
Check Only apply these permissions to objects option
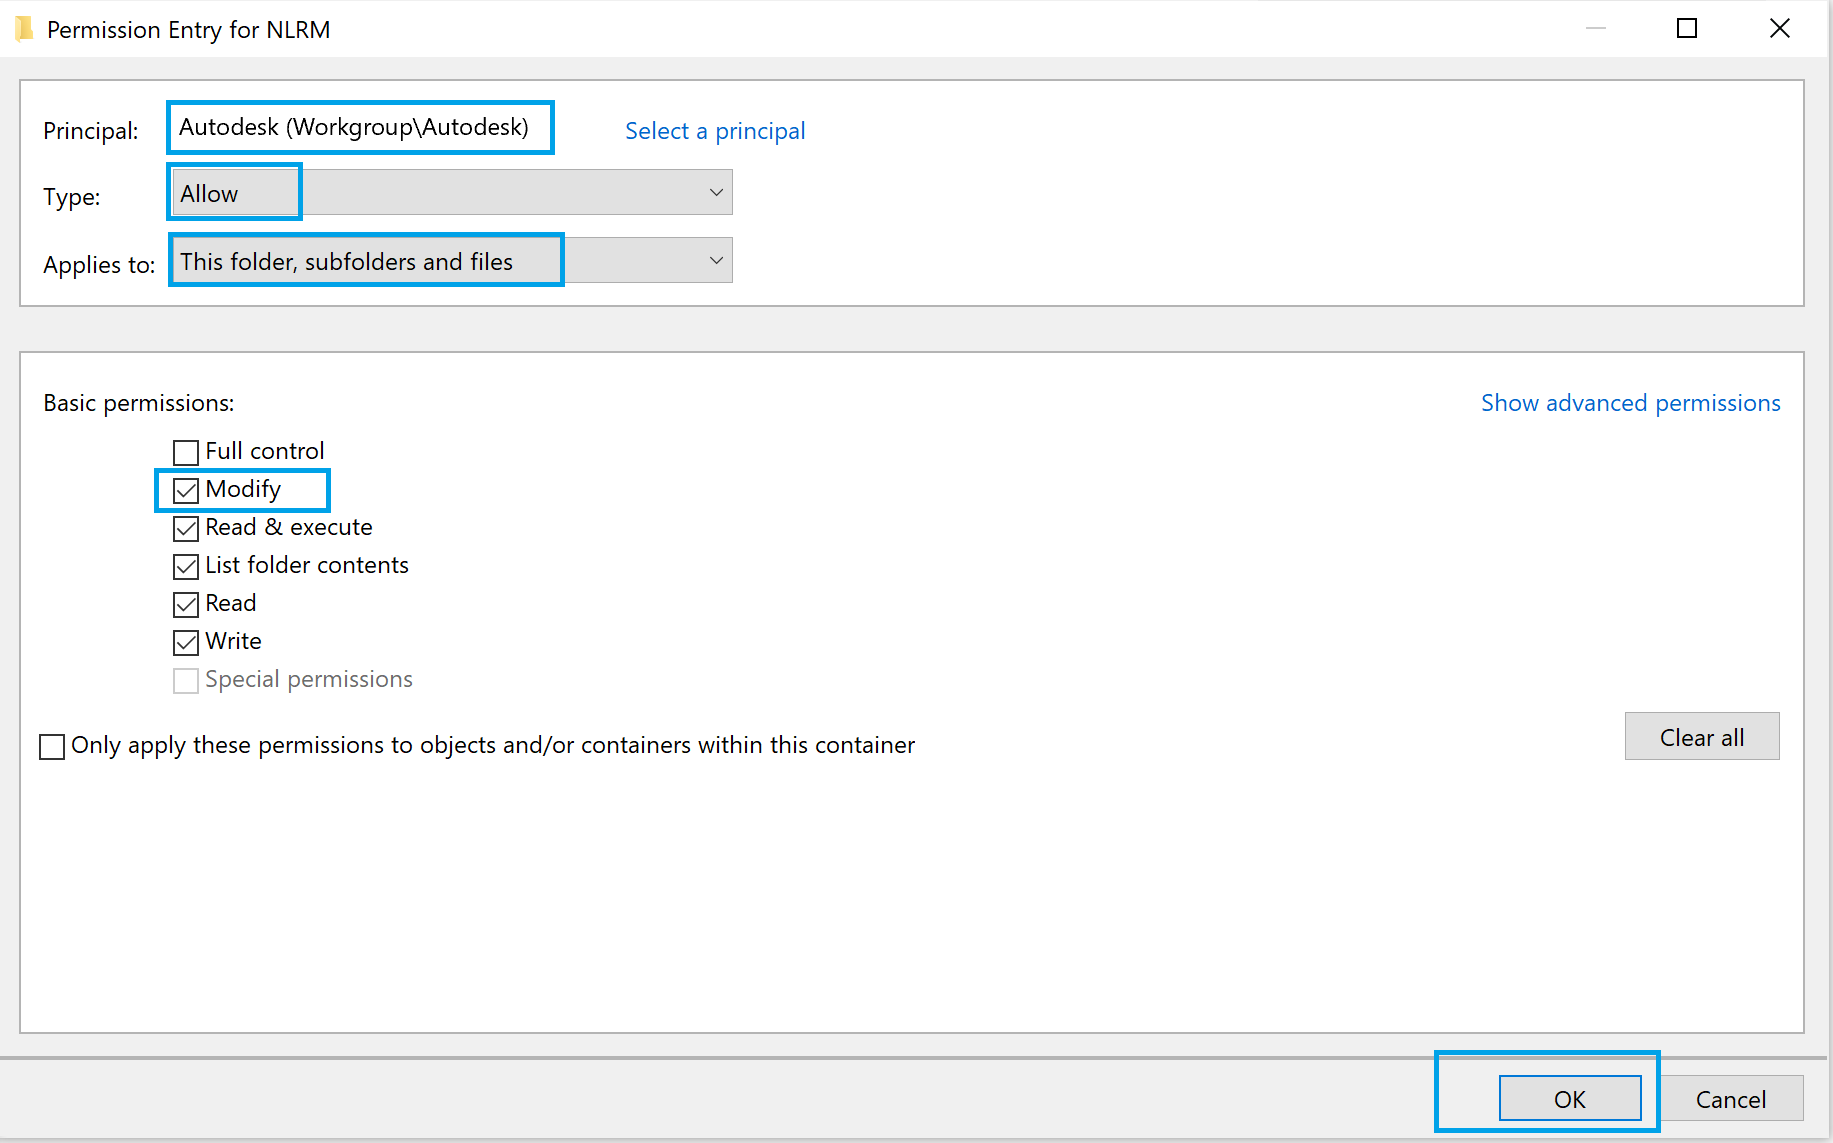point(52,747)
